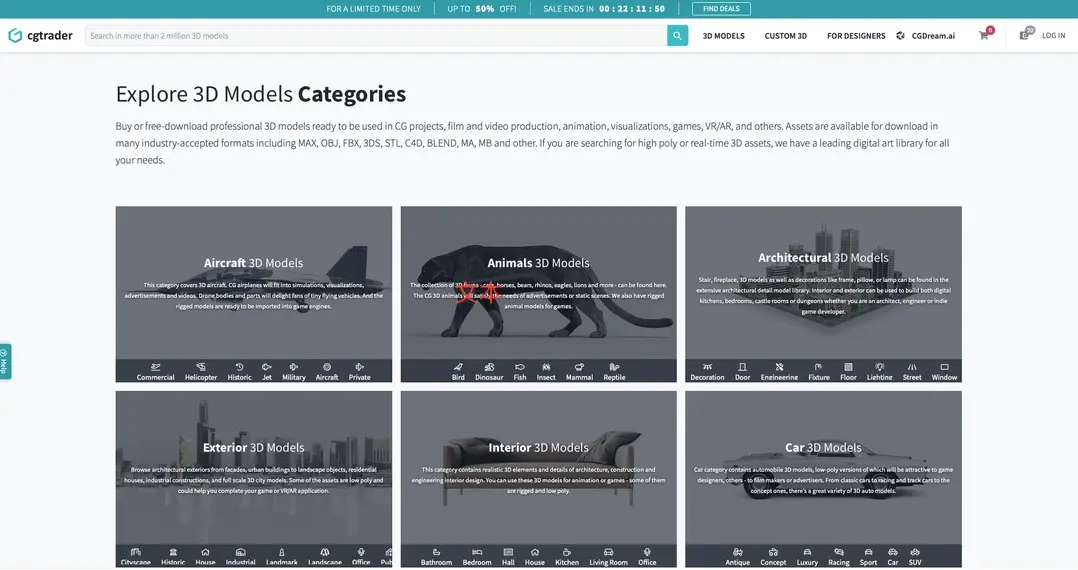
Task: Click the magnifier search button
Action: coord(677,36)
